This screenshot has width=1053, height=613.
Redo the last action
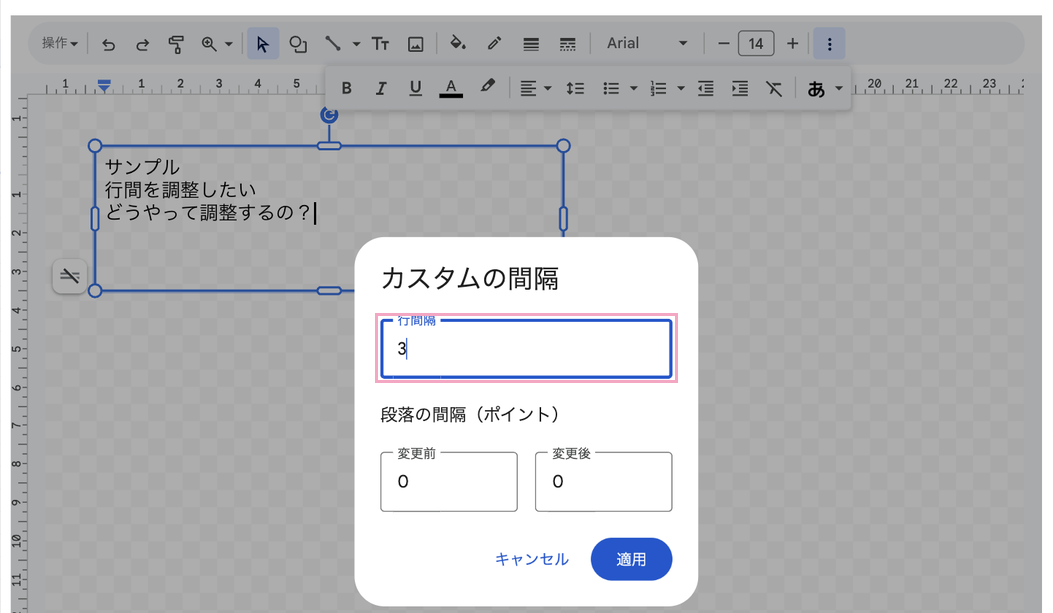click(x=142, y=44)
